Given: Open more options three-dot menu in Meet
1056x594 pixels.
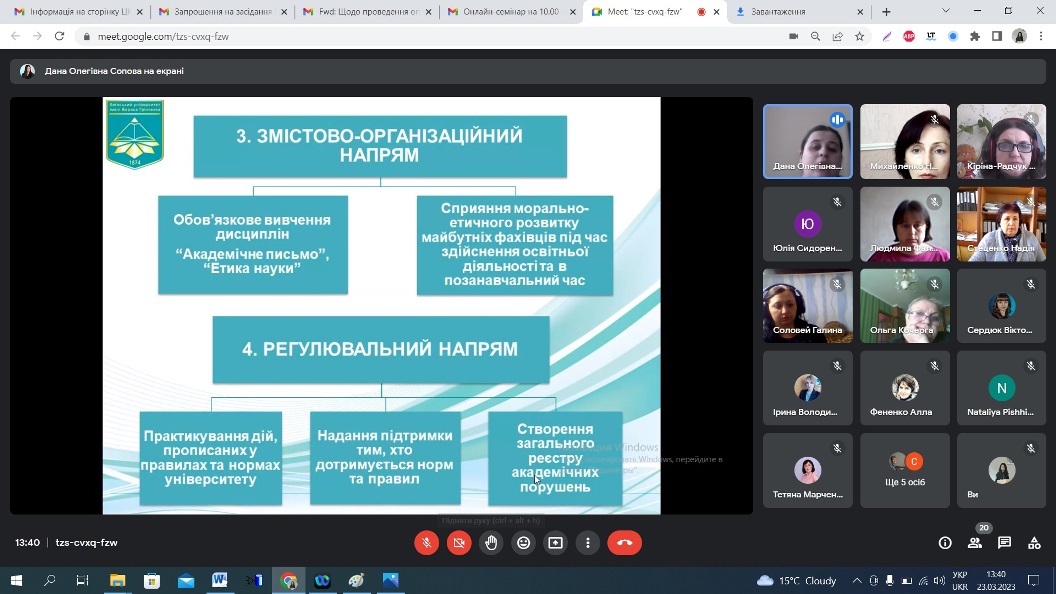Looking at the screenshot, I should tap(588, 543).
